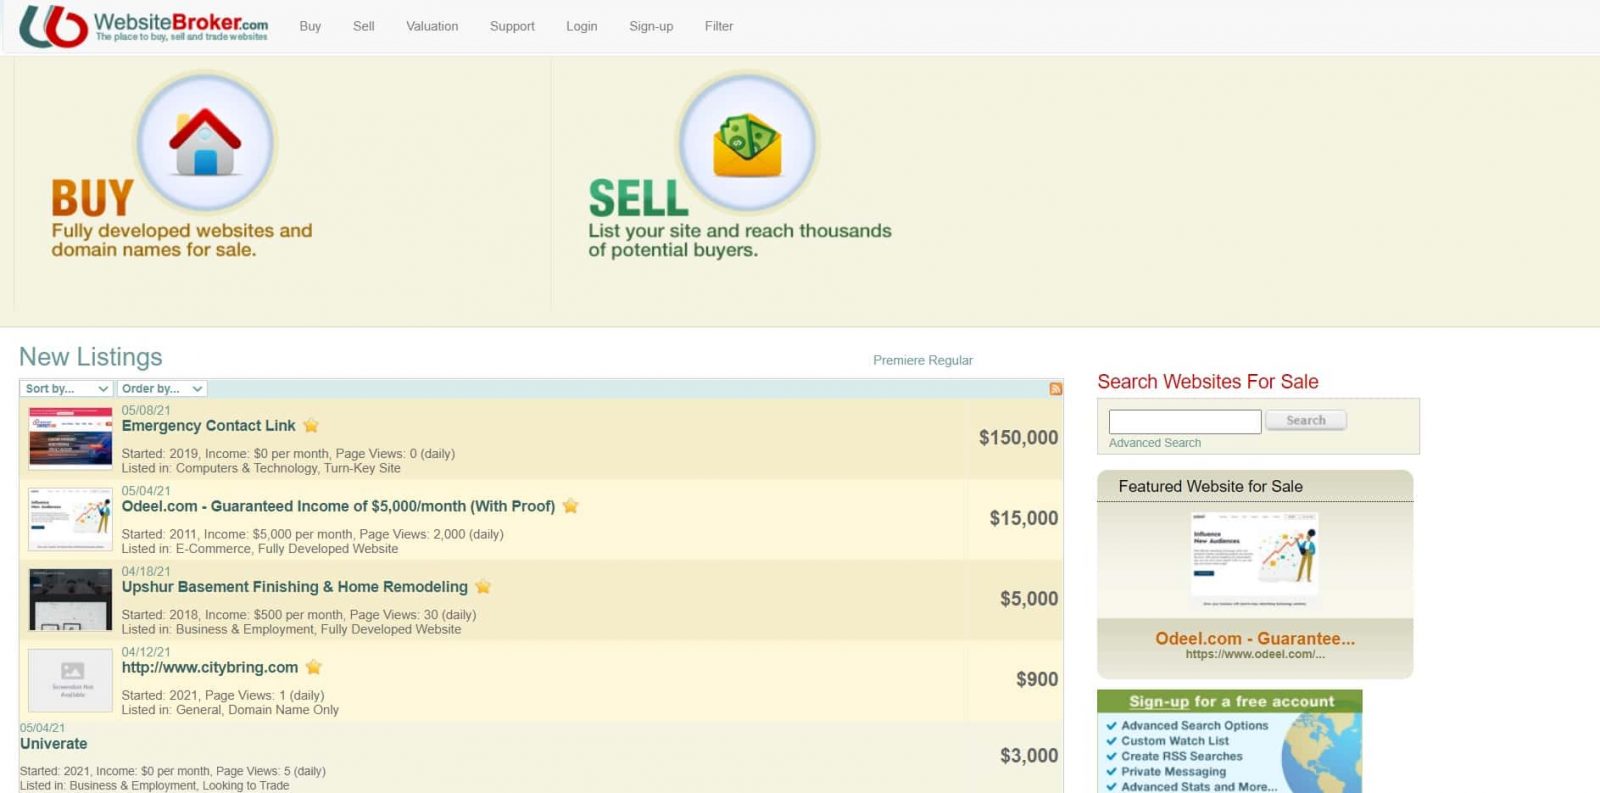
Task: Click the New Listings heading
Action: coord(91,357)
